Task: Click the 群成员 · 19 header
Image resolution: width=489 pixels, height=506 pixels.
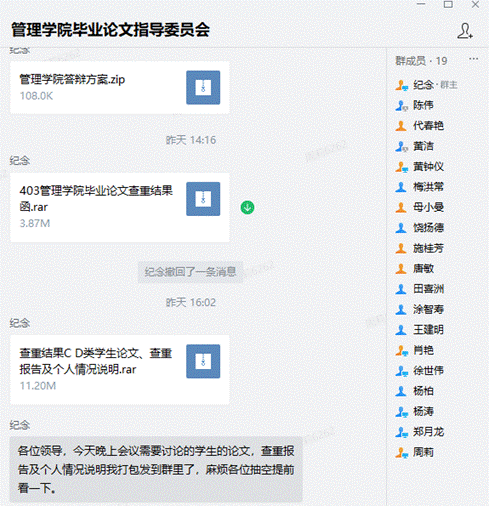Action: pyautogui.click(x=421, y=61)
